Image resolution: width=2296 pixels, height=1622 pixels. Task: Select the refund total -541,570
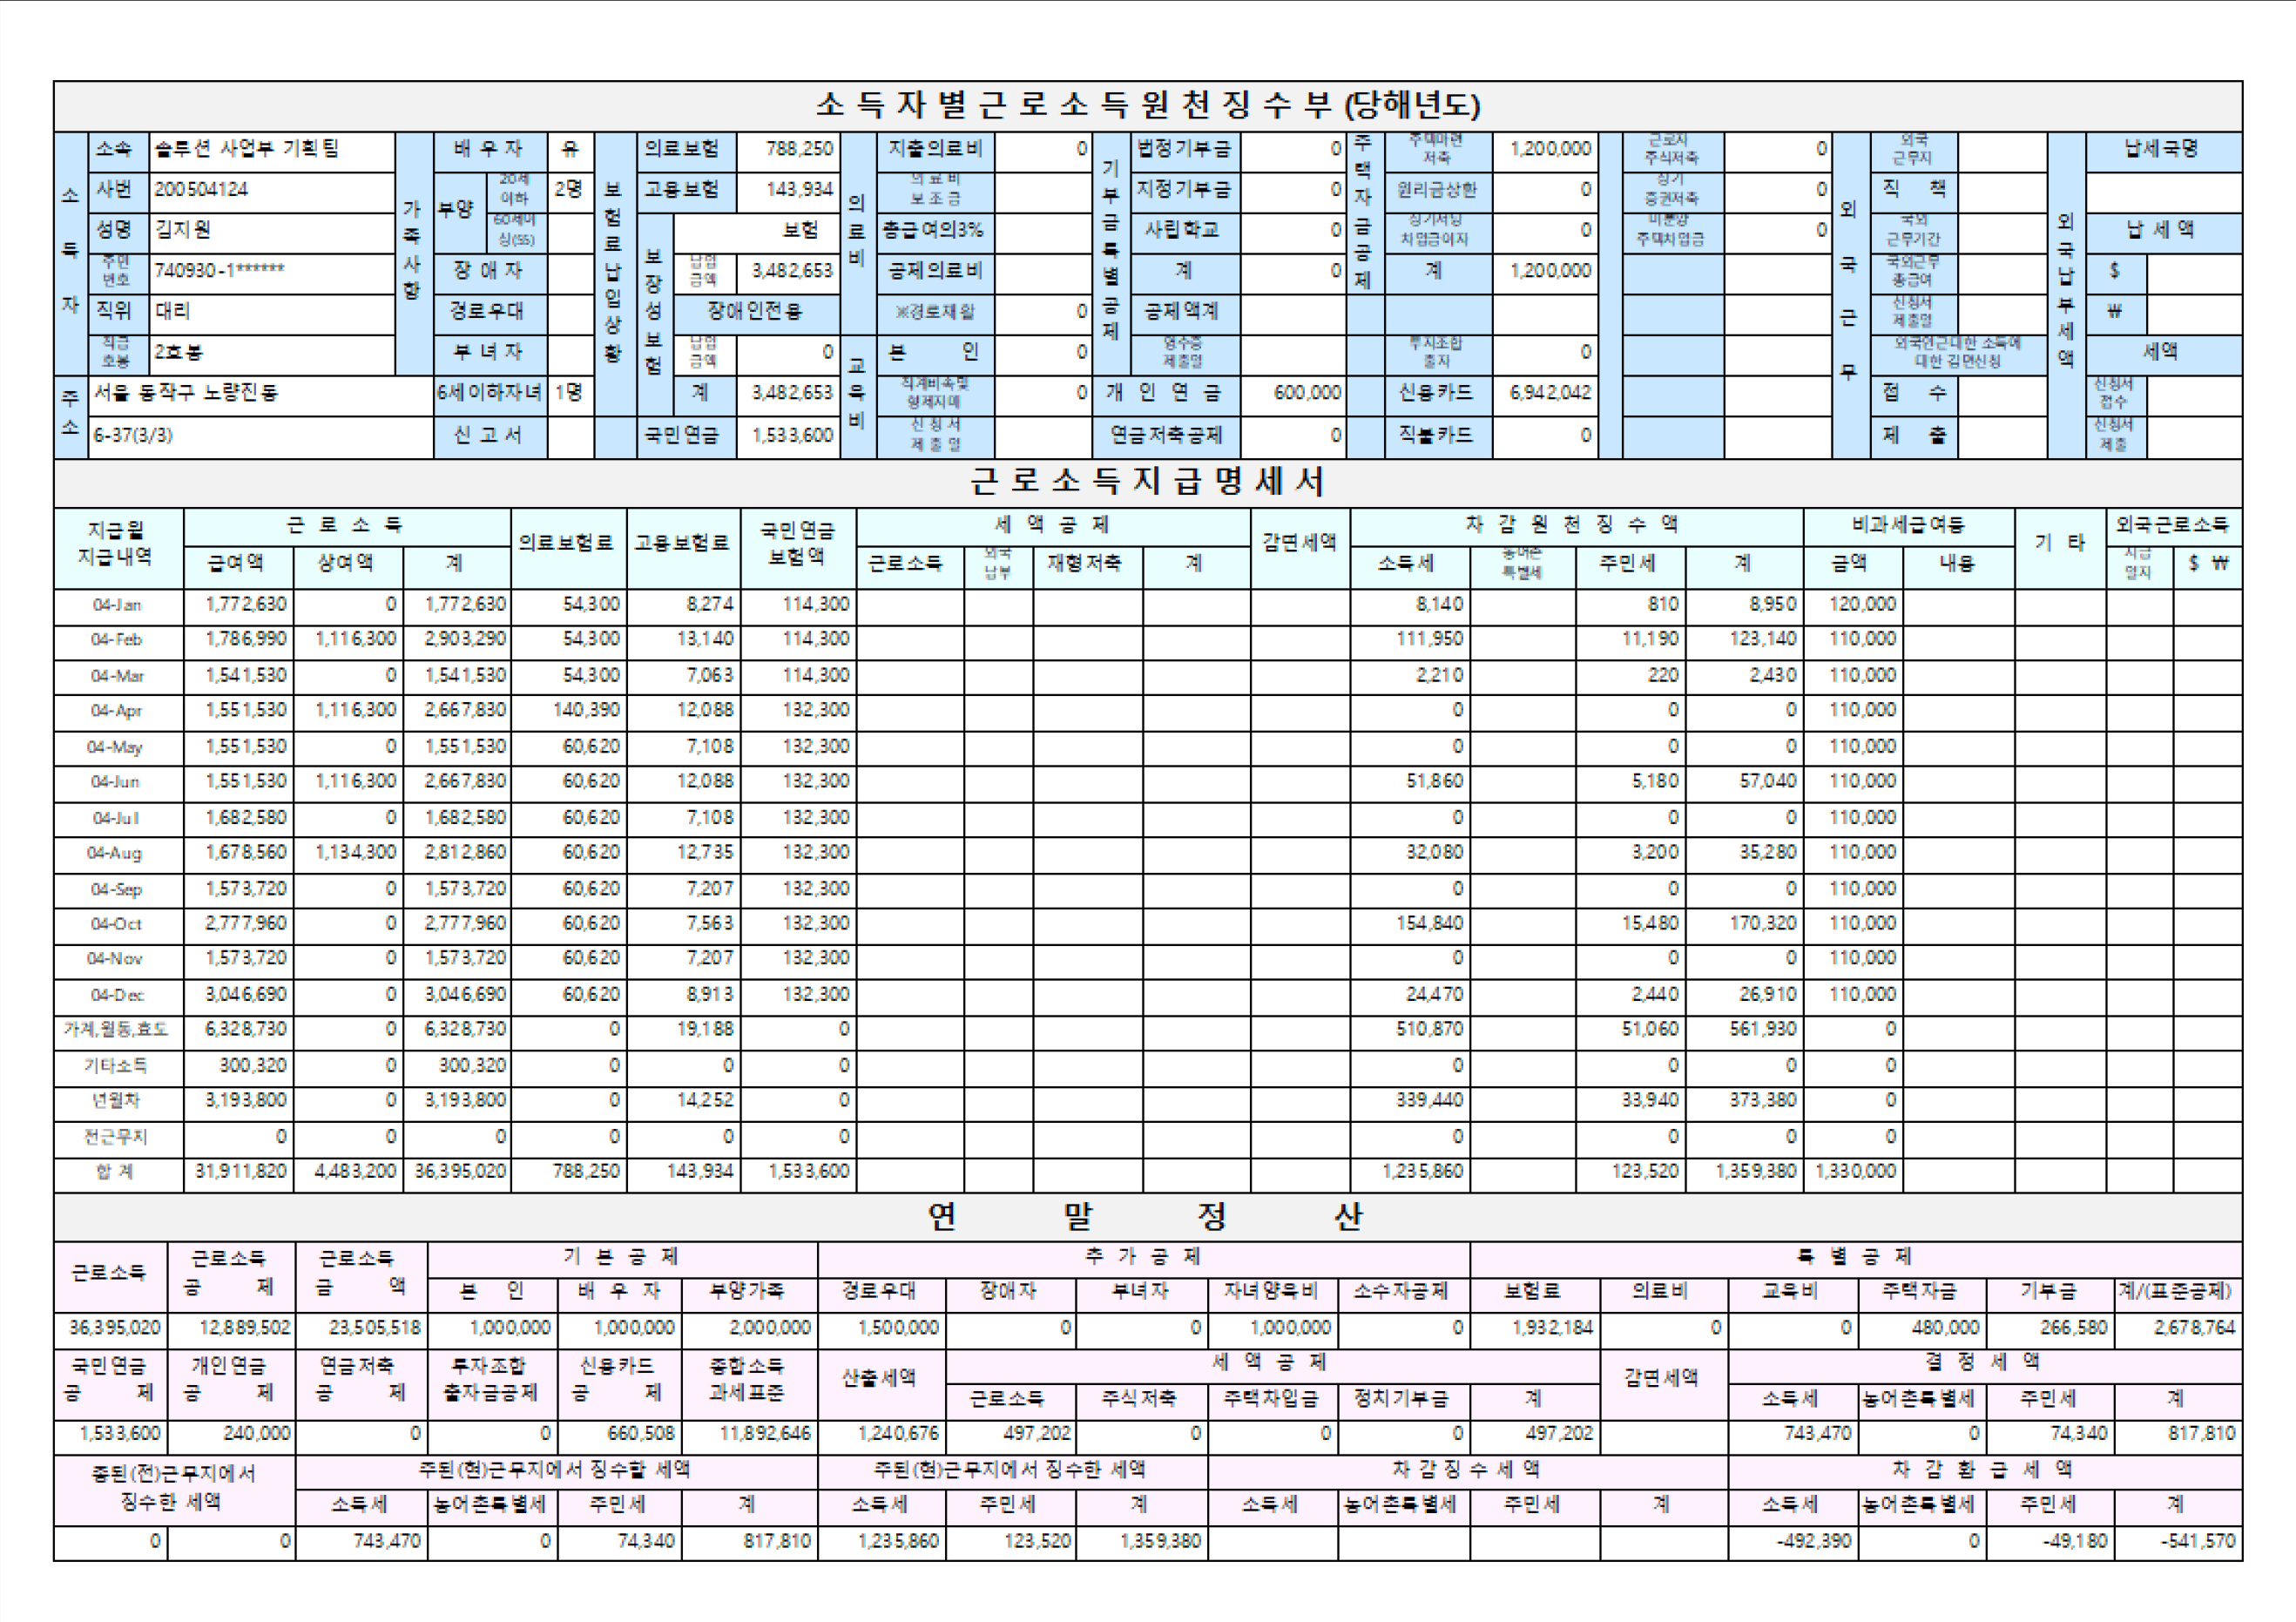(x=2198, y=1543)
